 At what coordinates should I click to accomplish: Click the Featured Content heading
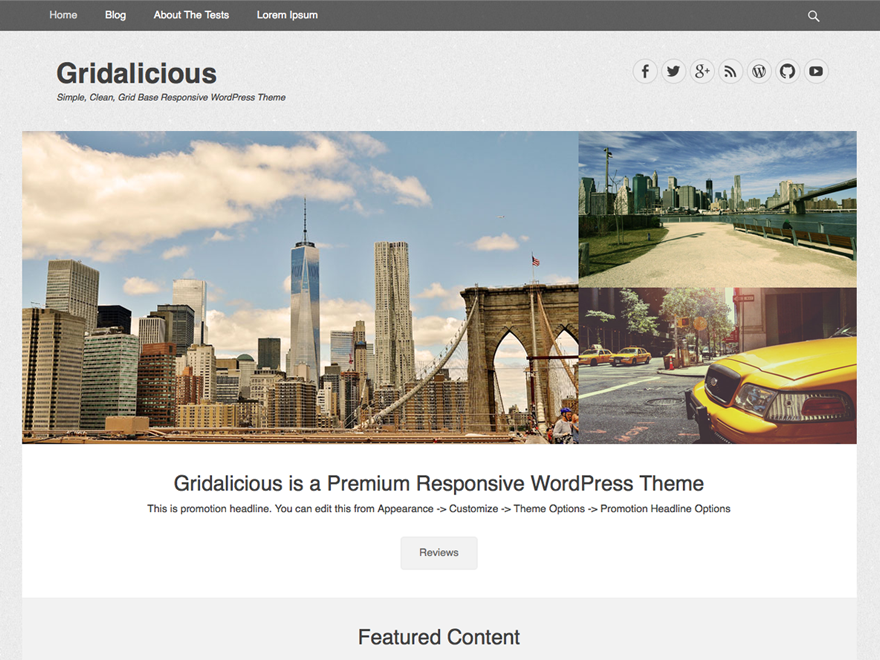[439, 637]
